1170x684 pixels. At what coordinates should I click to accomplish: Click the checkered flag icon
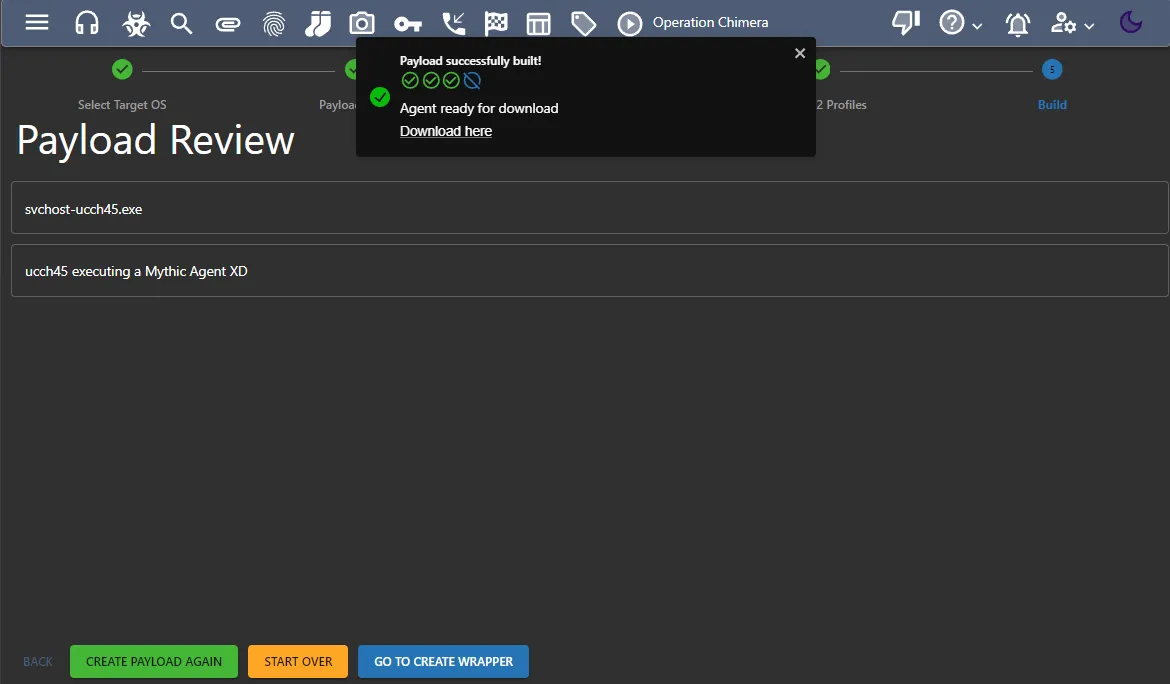pyautogui.click(x=496, y=23)
